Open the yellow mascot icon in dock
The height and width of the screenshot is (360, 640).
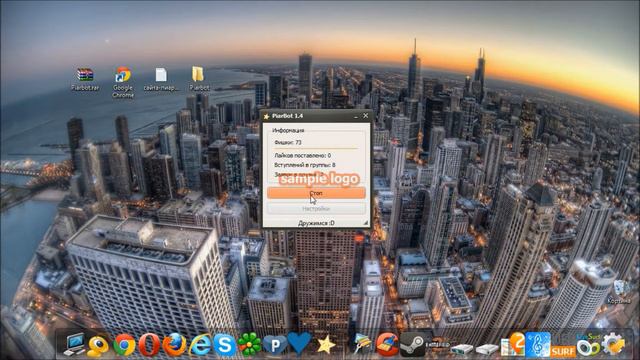pos(98,346)
